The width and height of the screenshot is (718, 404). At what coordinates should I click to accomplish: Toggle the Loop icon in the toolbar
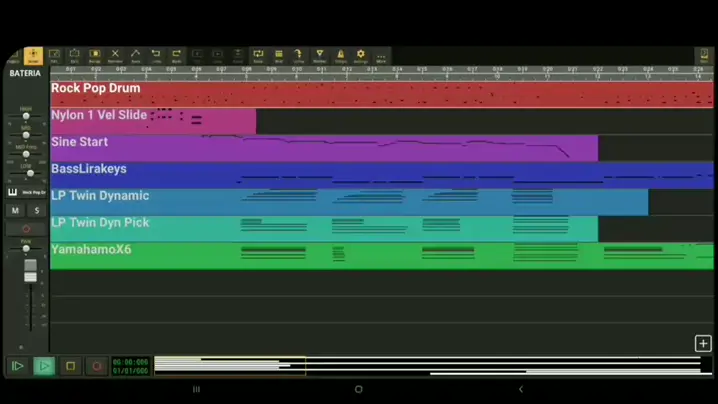click(258, 55)
